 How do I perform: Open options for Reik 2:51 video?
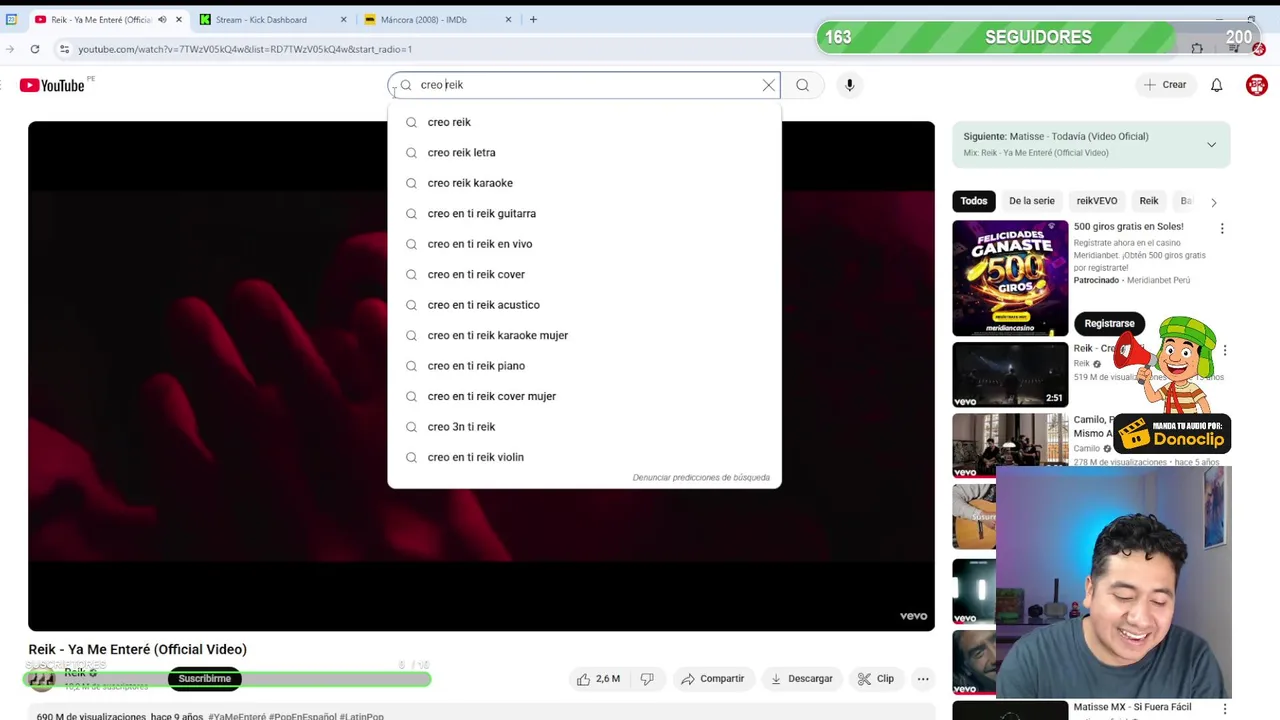(1225, 351)
